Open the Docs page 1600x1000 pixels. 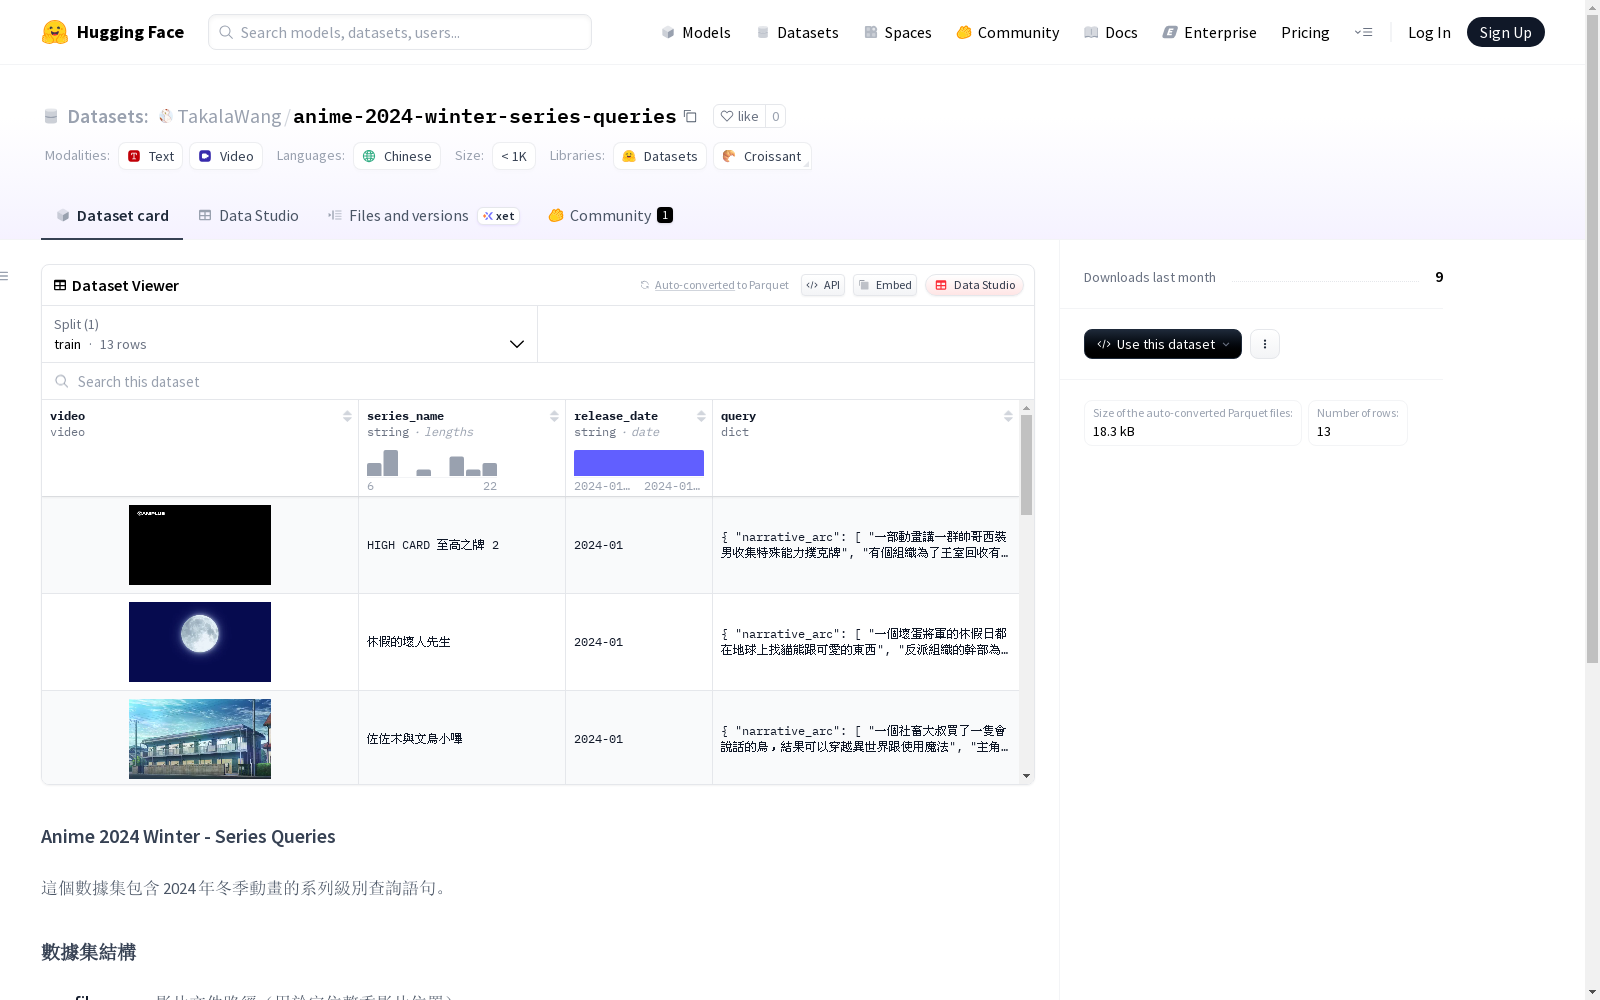(x=1111, y=32)
